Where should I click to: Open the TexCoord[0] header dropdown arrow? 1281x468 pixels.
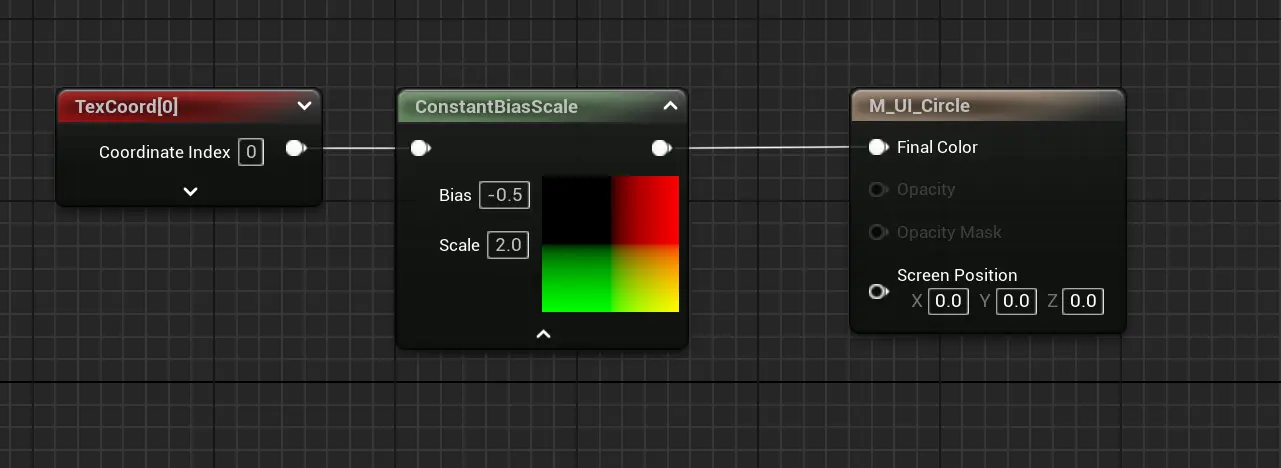304,106
